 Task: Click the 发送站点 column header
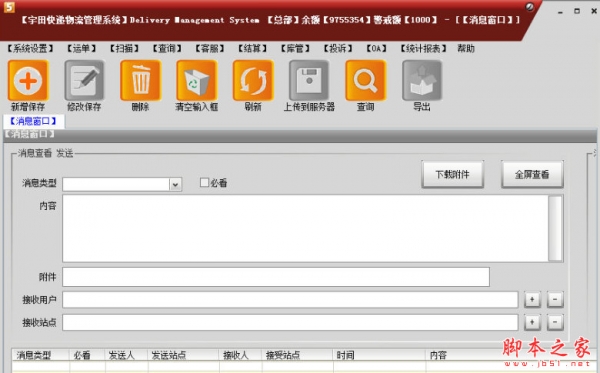(183, 355)
